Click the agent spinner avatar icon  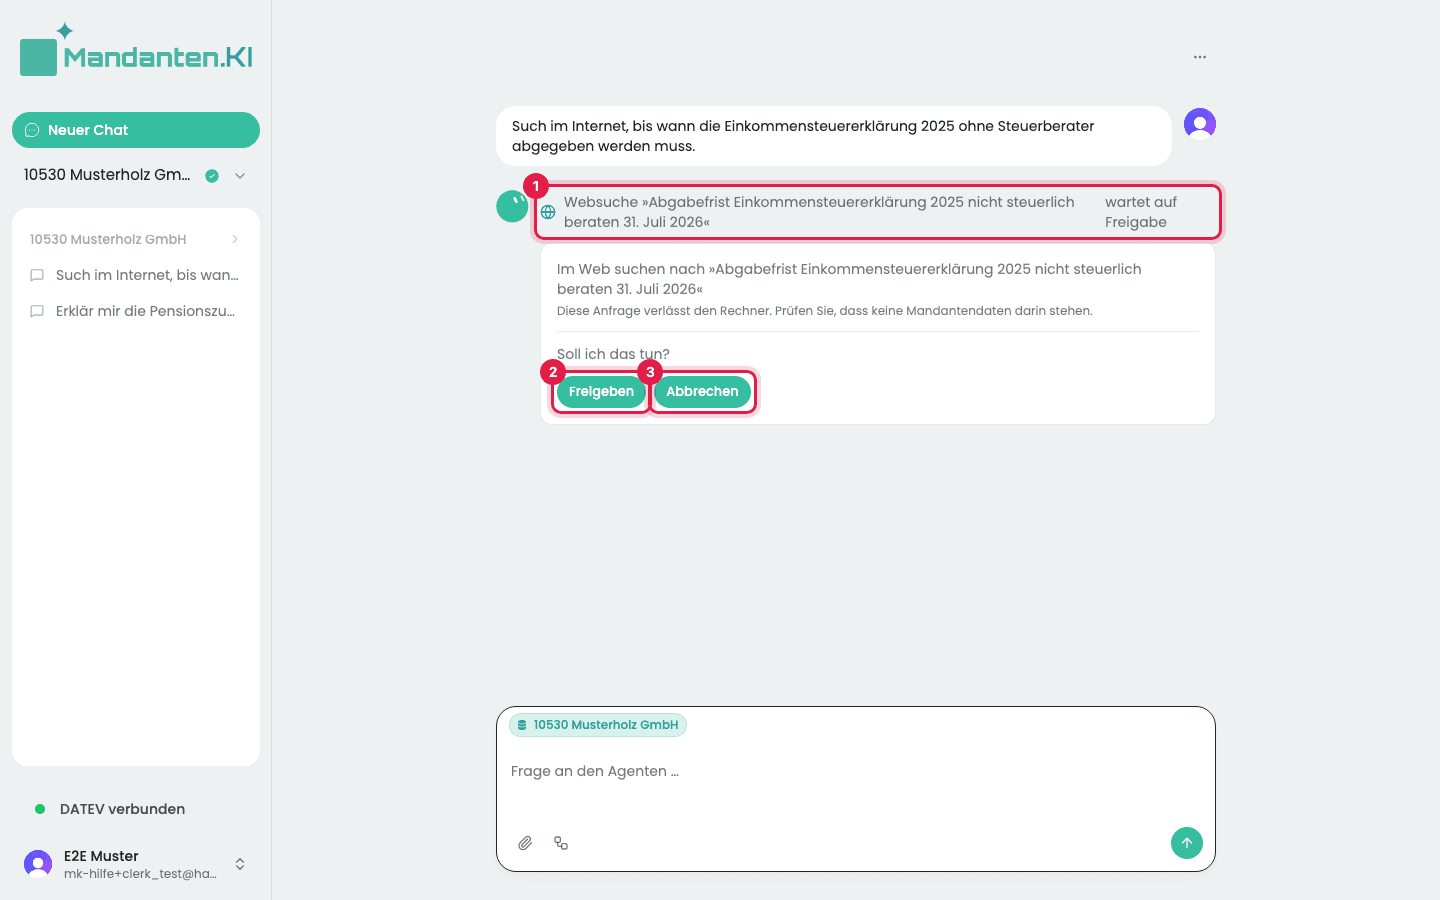point(512,207)
